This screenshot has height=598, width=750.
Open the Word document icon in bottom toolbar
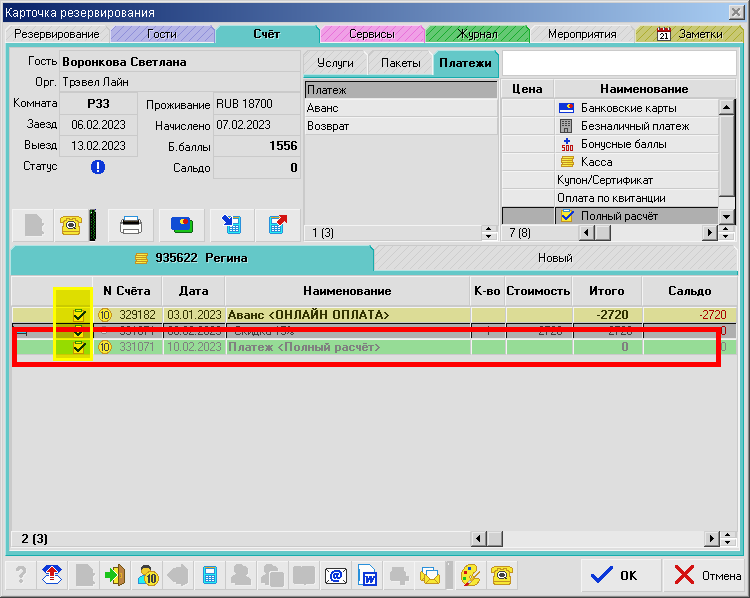tap(367, 575)
